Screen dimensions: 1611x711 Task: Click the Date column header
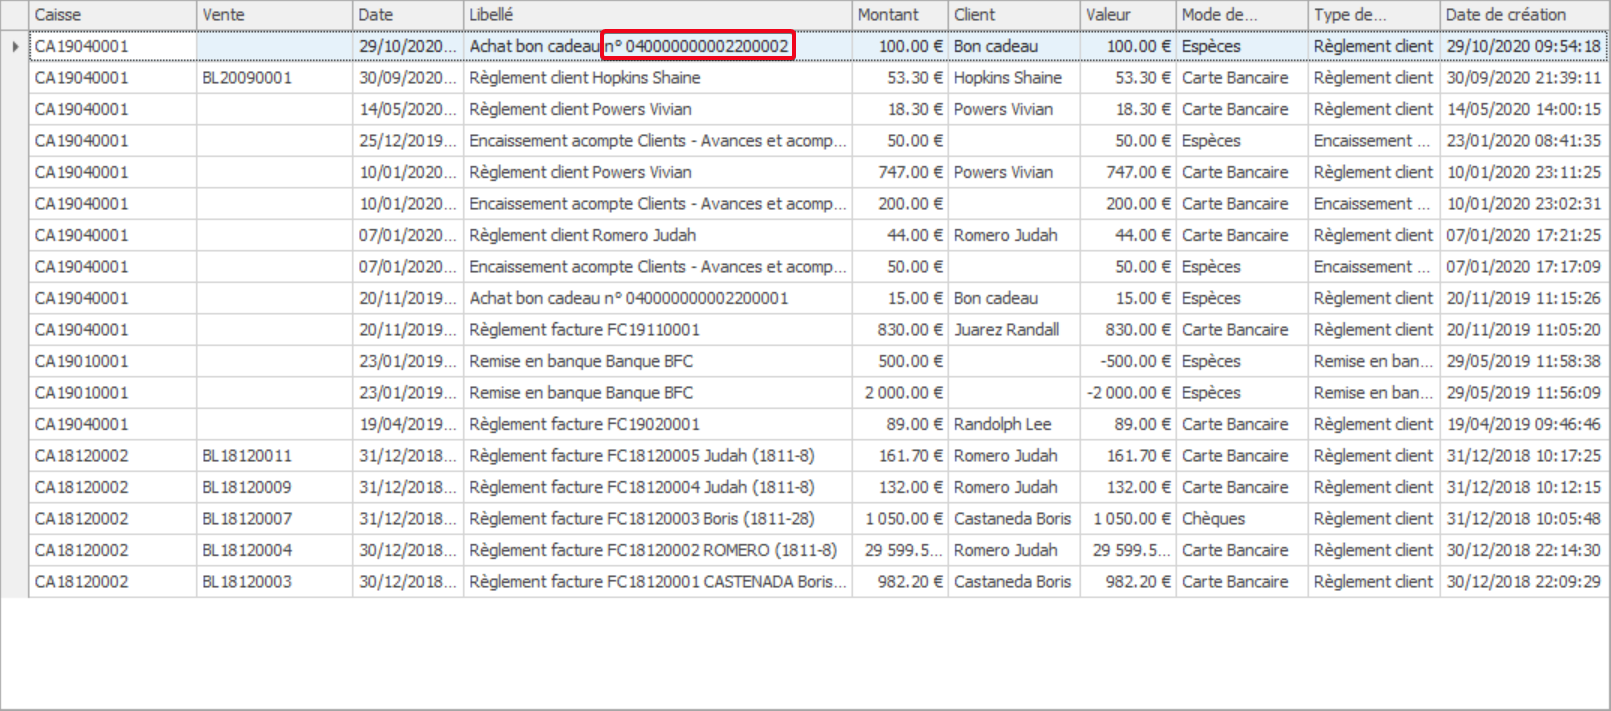click(x=408, y=15)
